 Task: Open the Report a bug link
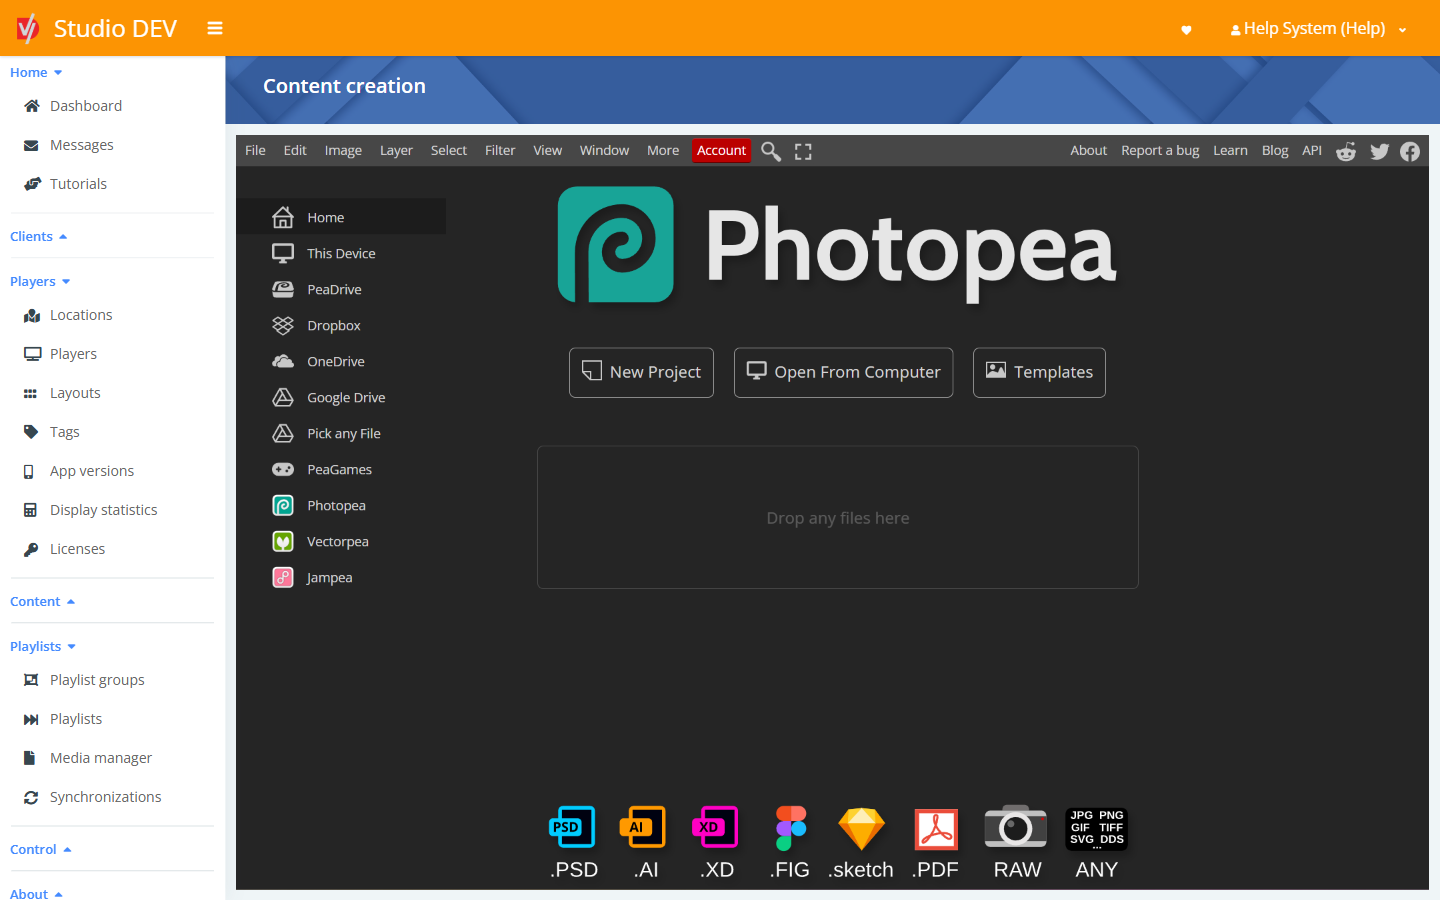coord(1160,150)
